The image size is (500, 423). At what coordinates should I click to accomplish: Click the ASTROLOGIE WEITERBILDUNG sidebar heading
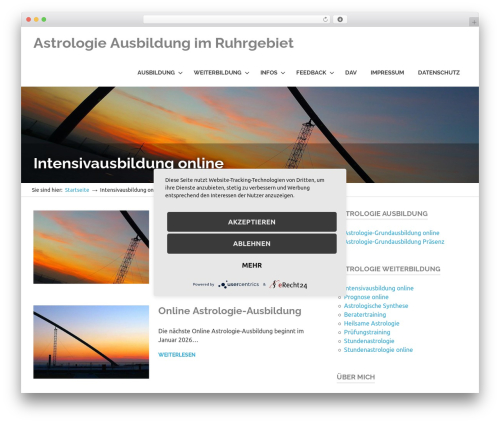click(x=393, y=269)
